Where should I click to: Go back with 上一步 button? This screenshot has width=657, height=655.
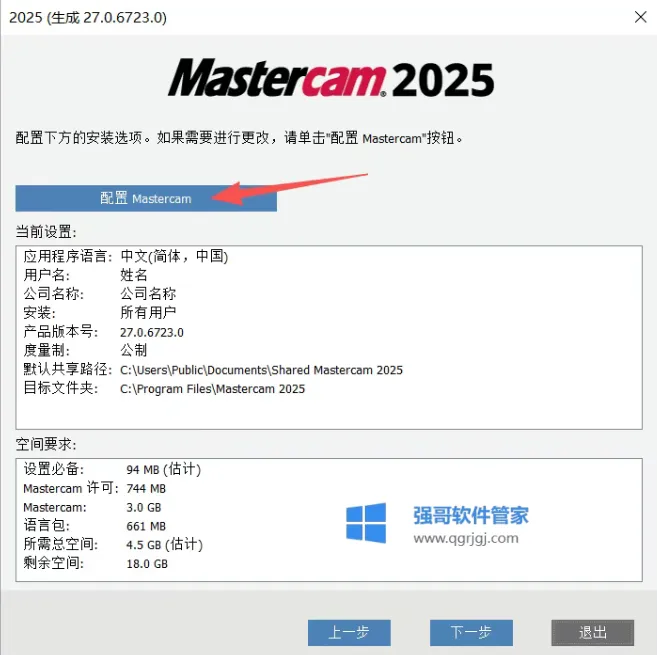point(349,632)
